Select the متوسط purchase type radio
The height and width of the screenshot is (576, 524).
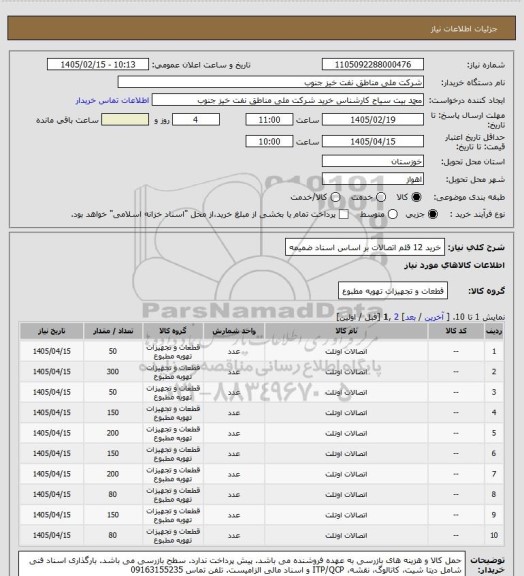point(393,214)
